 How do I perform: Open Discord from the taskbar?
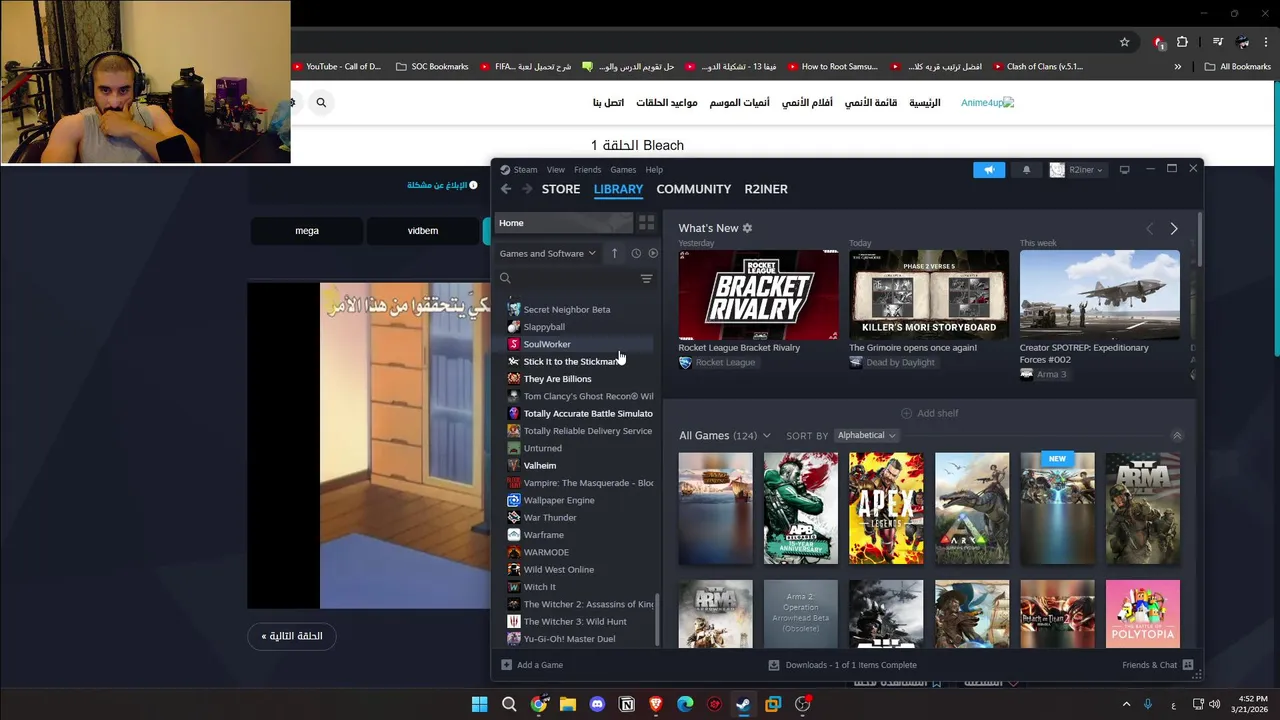(597, 704)
